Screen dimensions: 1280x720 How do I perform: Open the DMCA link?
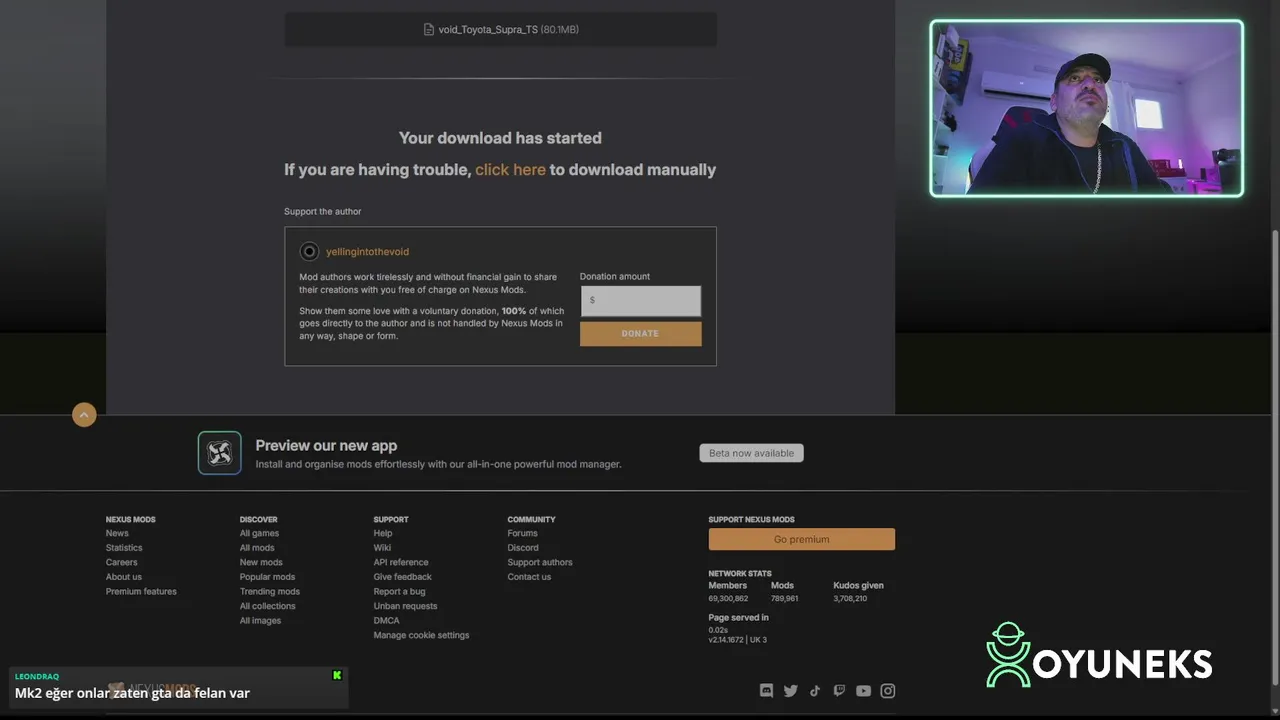pos(386,620)
